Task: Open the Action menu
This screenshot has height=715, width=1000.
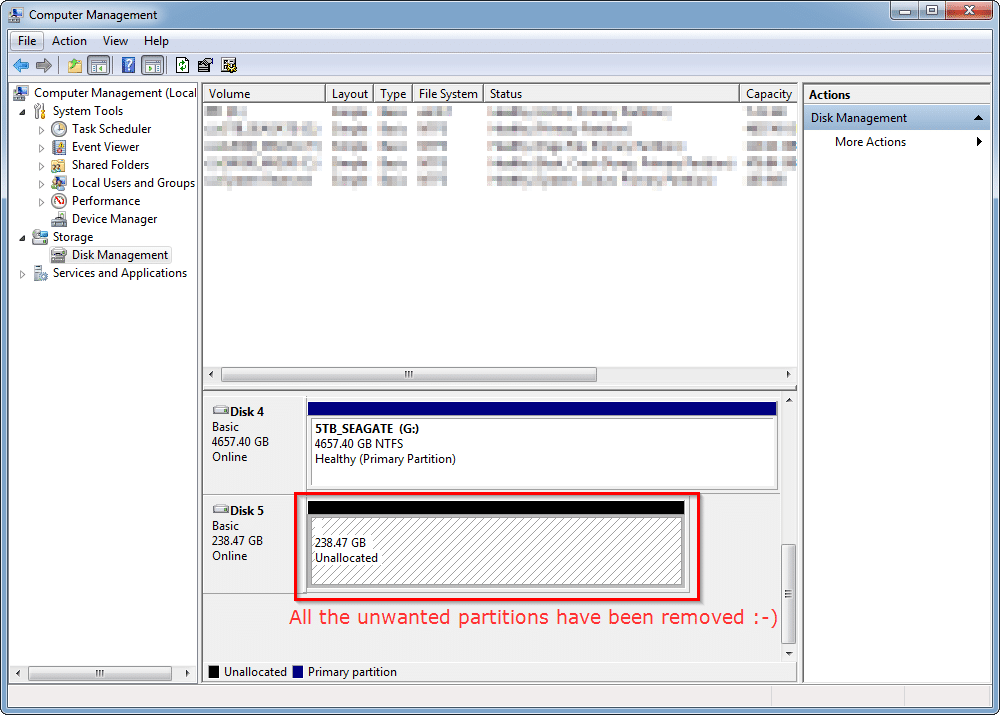Action: pos(69,41)
